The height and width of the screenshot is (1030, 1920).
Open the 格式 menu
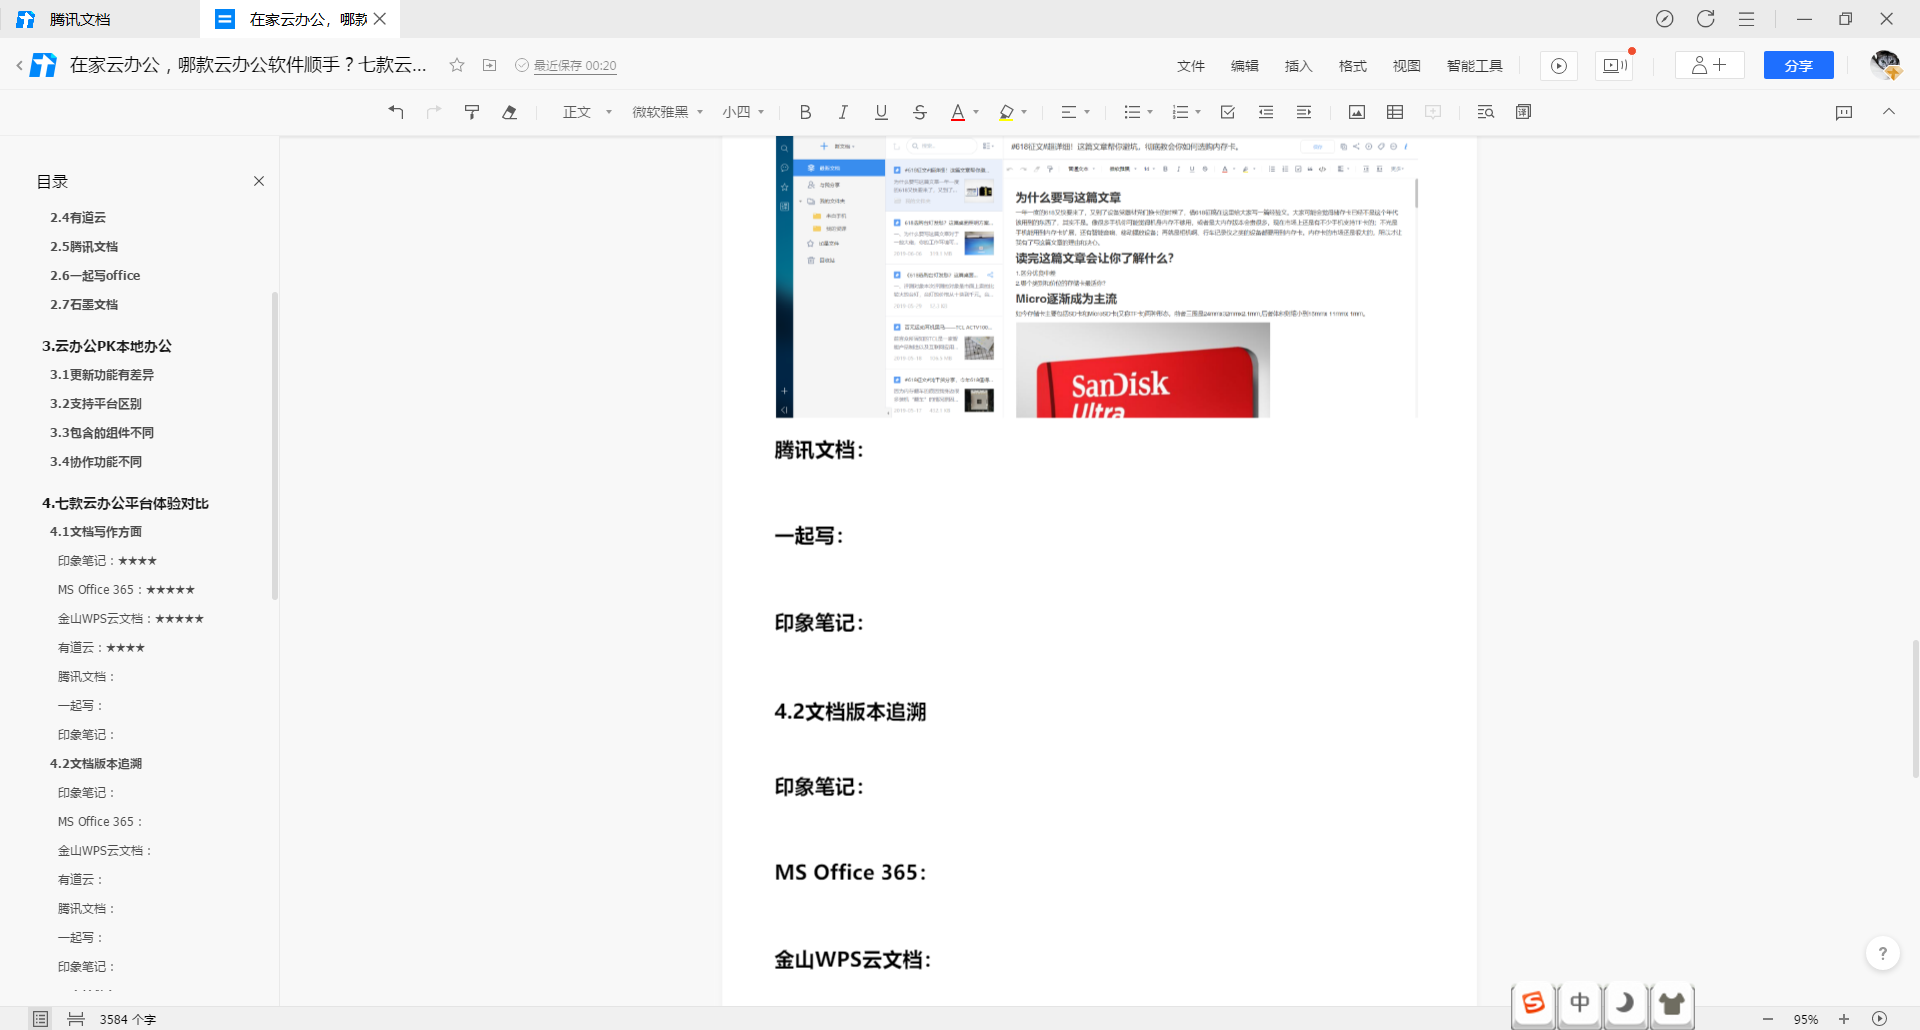coord(1353,66)
